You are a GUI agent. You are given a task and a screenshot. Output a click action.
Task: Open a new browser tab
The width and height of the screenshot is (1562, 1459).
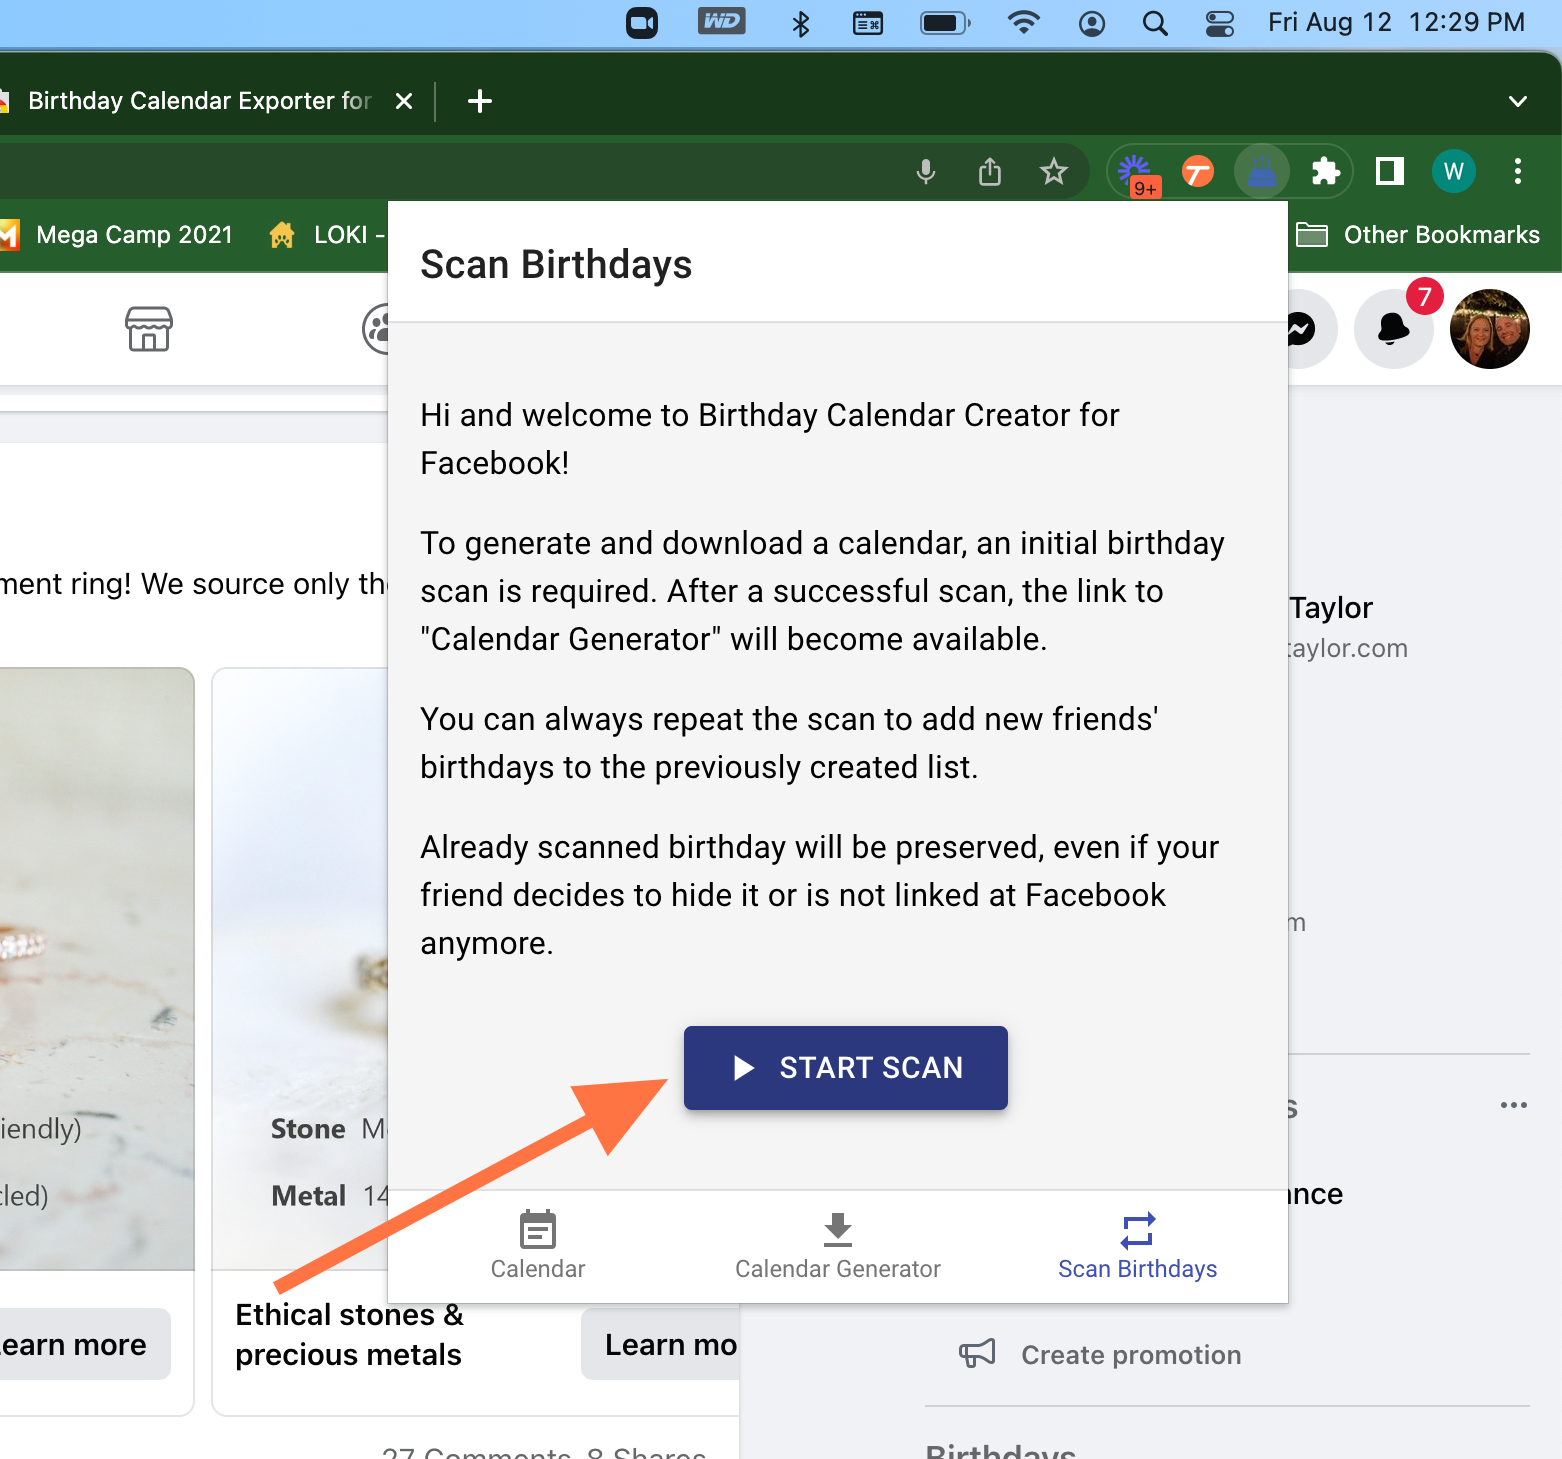480,101
